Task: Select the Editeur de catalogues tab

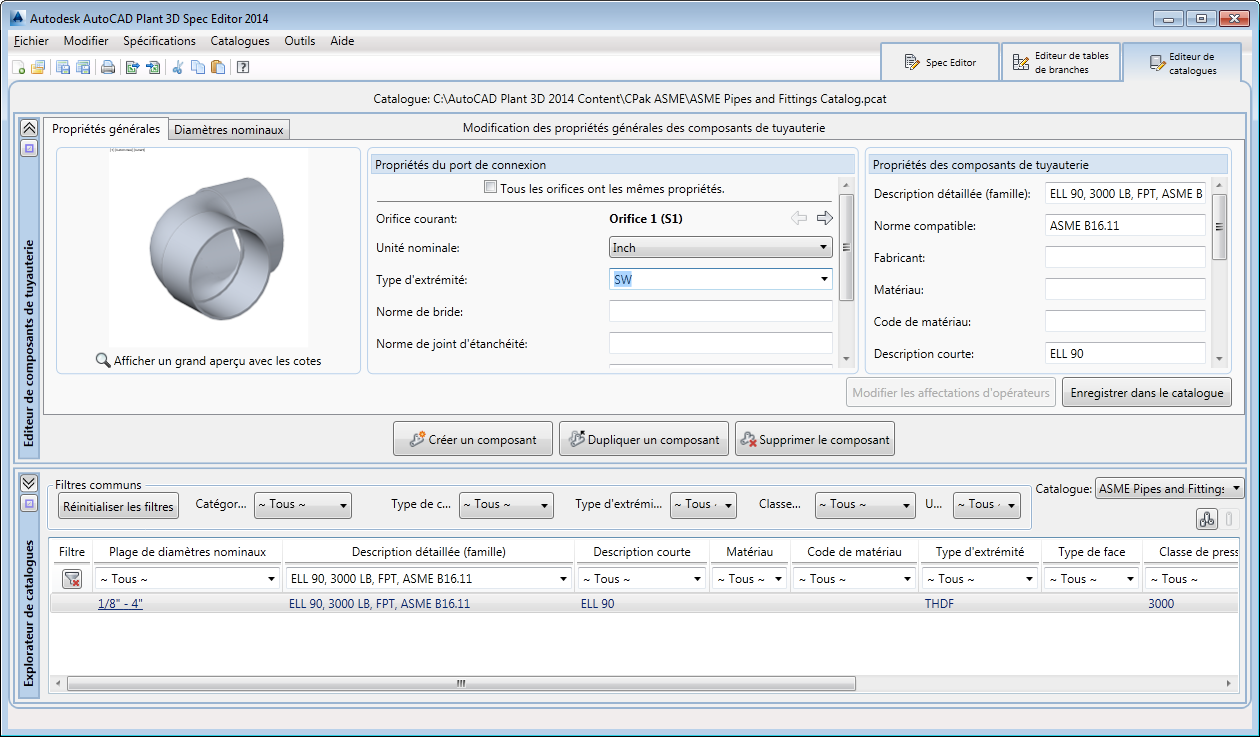Action: click(1183, 63)
